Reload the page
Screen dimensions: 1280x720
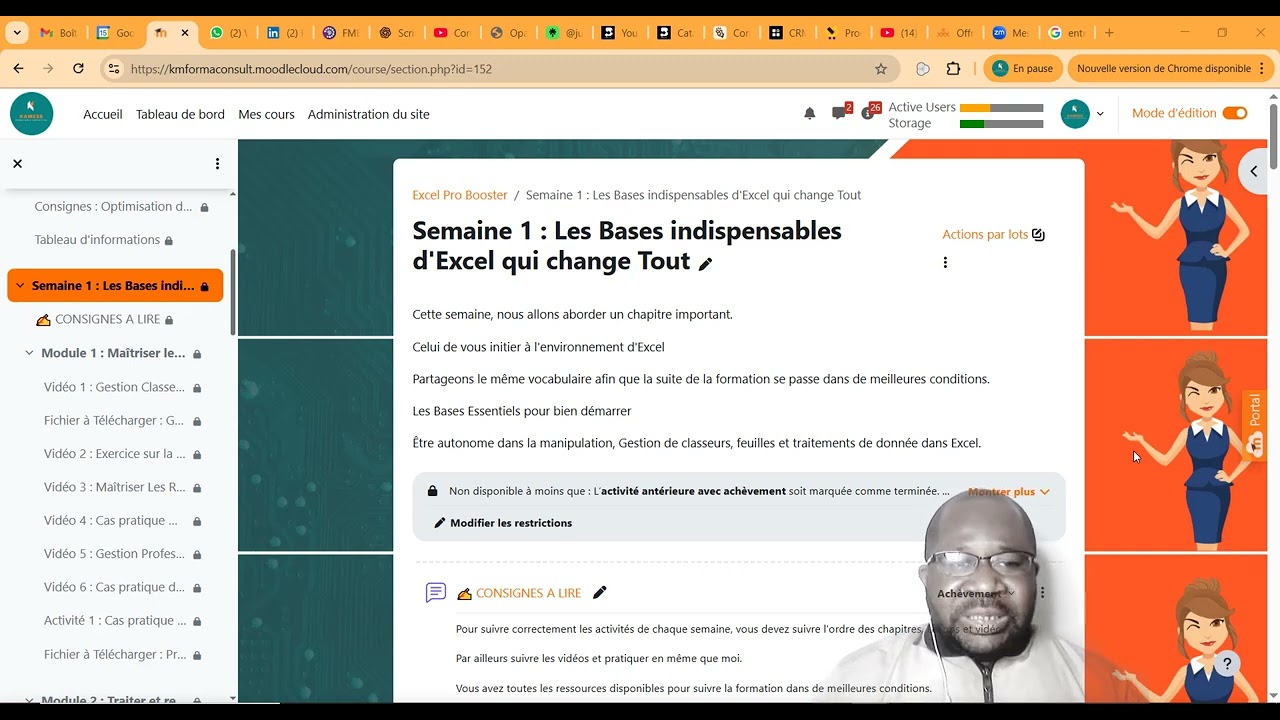click(78, 69)
